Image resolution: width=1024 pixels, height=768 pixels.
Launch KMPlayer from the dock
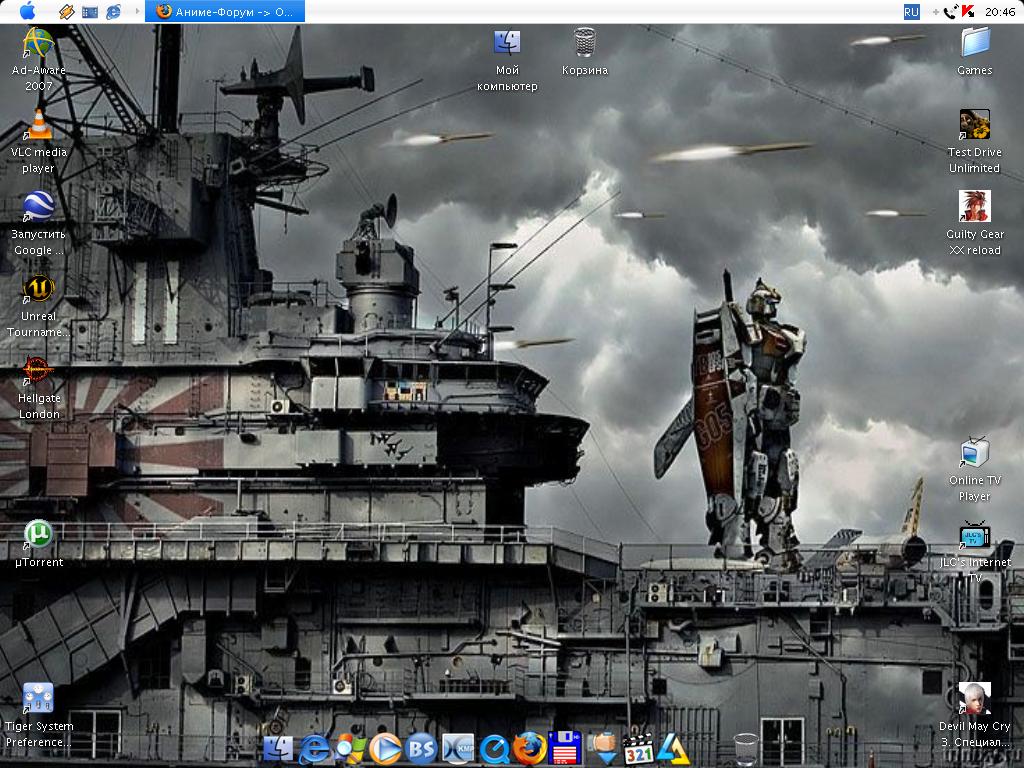tap(457, 748)
